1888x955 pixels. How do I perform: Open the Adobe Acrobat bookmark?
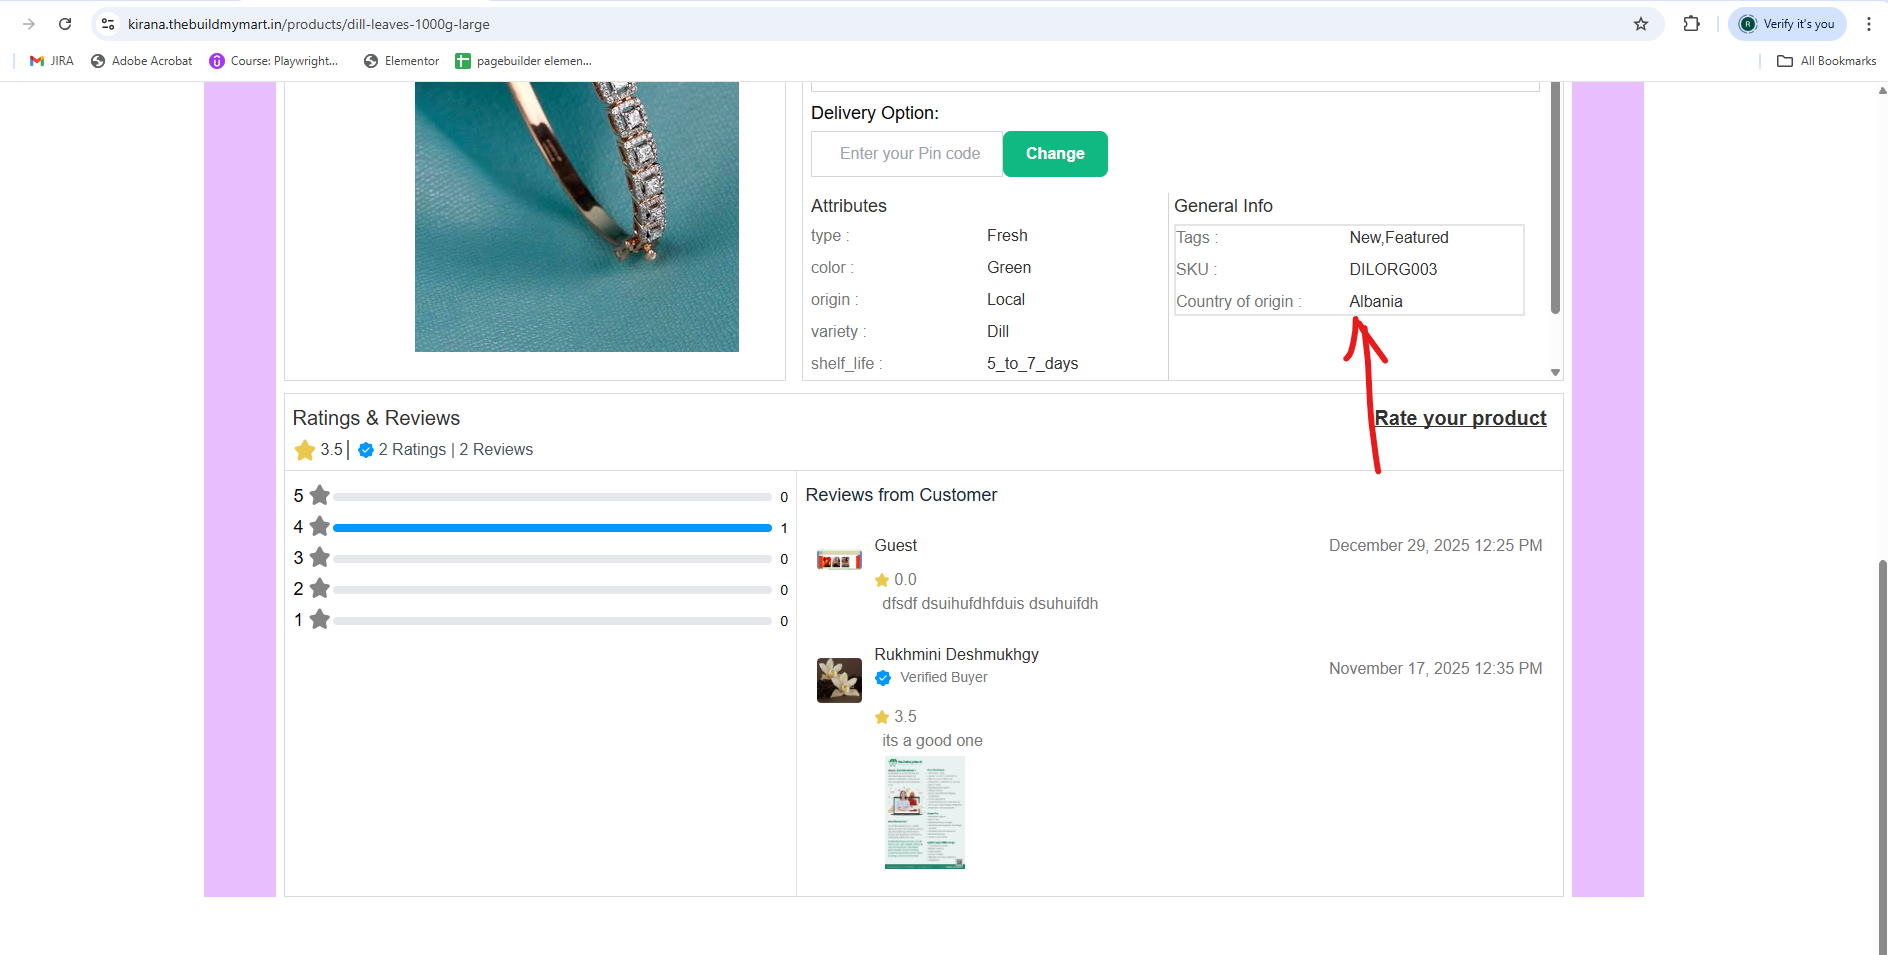142,61
